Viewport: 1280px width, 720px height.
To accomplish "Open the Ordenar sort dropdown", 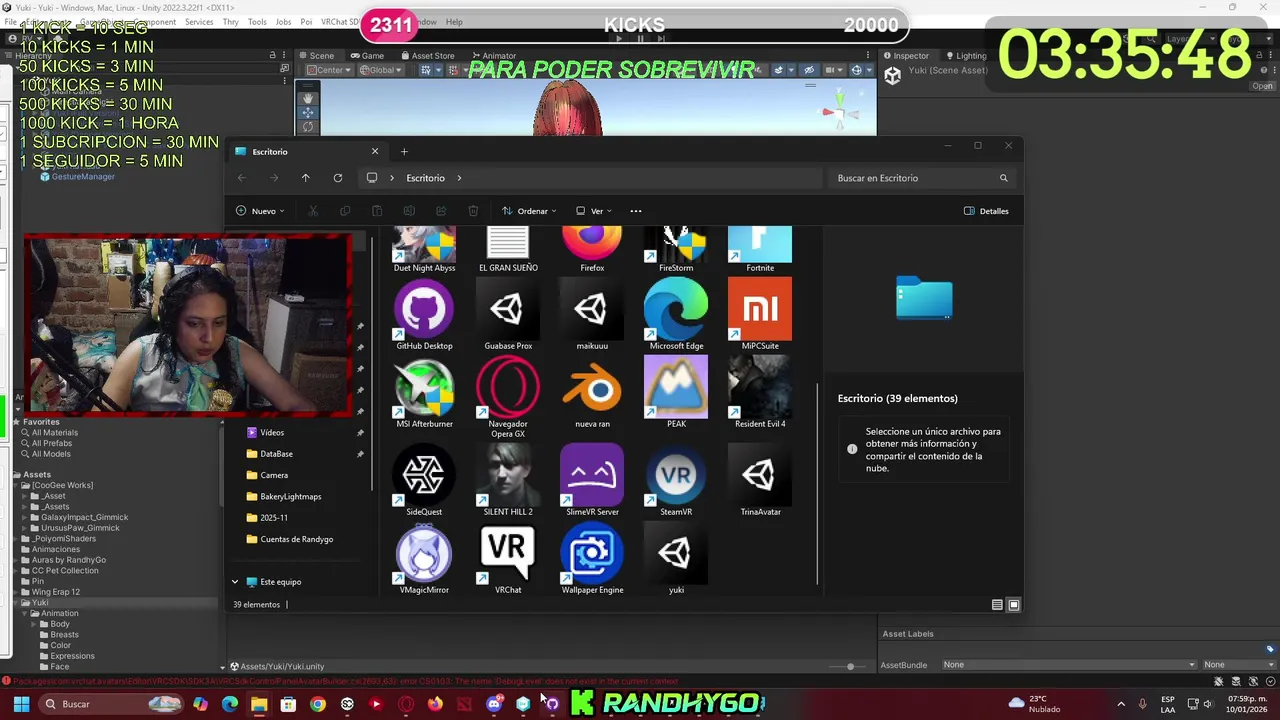I will (528, 211).
